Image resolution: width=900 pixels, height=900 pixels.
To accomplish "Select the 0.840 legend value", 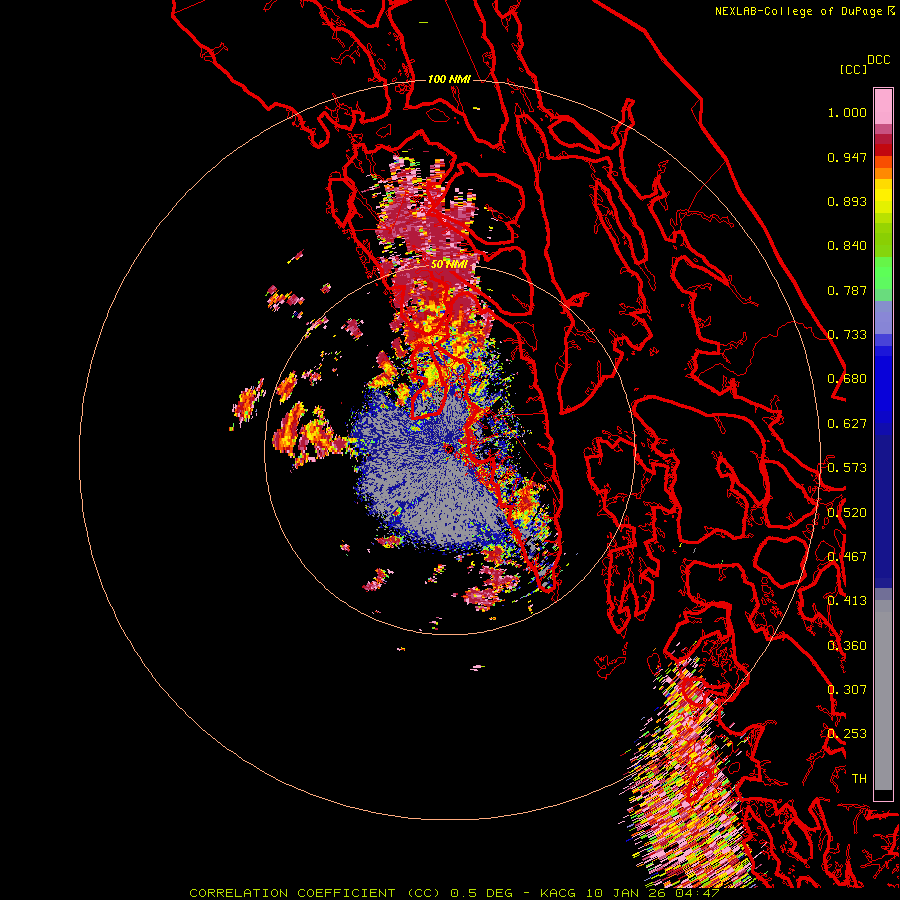I will (847, 246).
